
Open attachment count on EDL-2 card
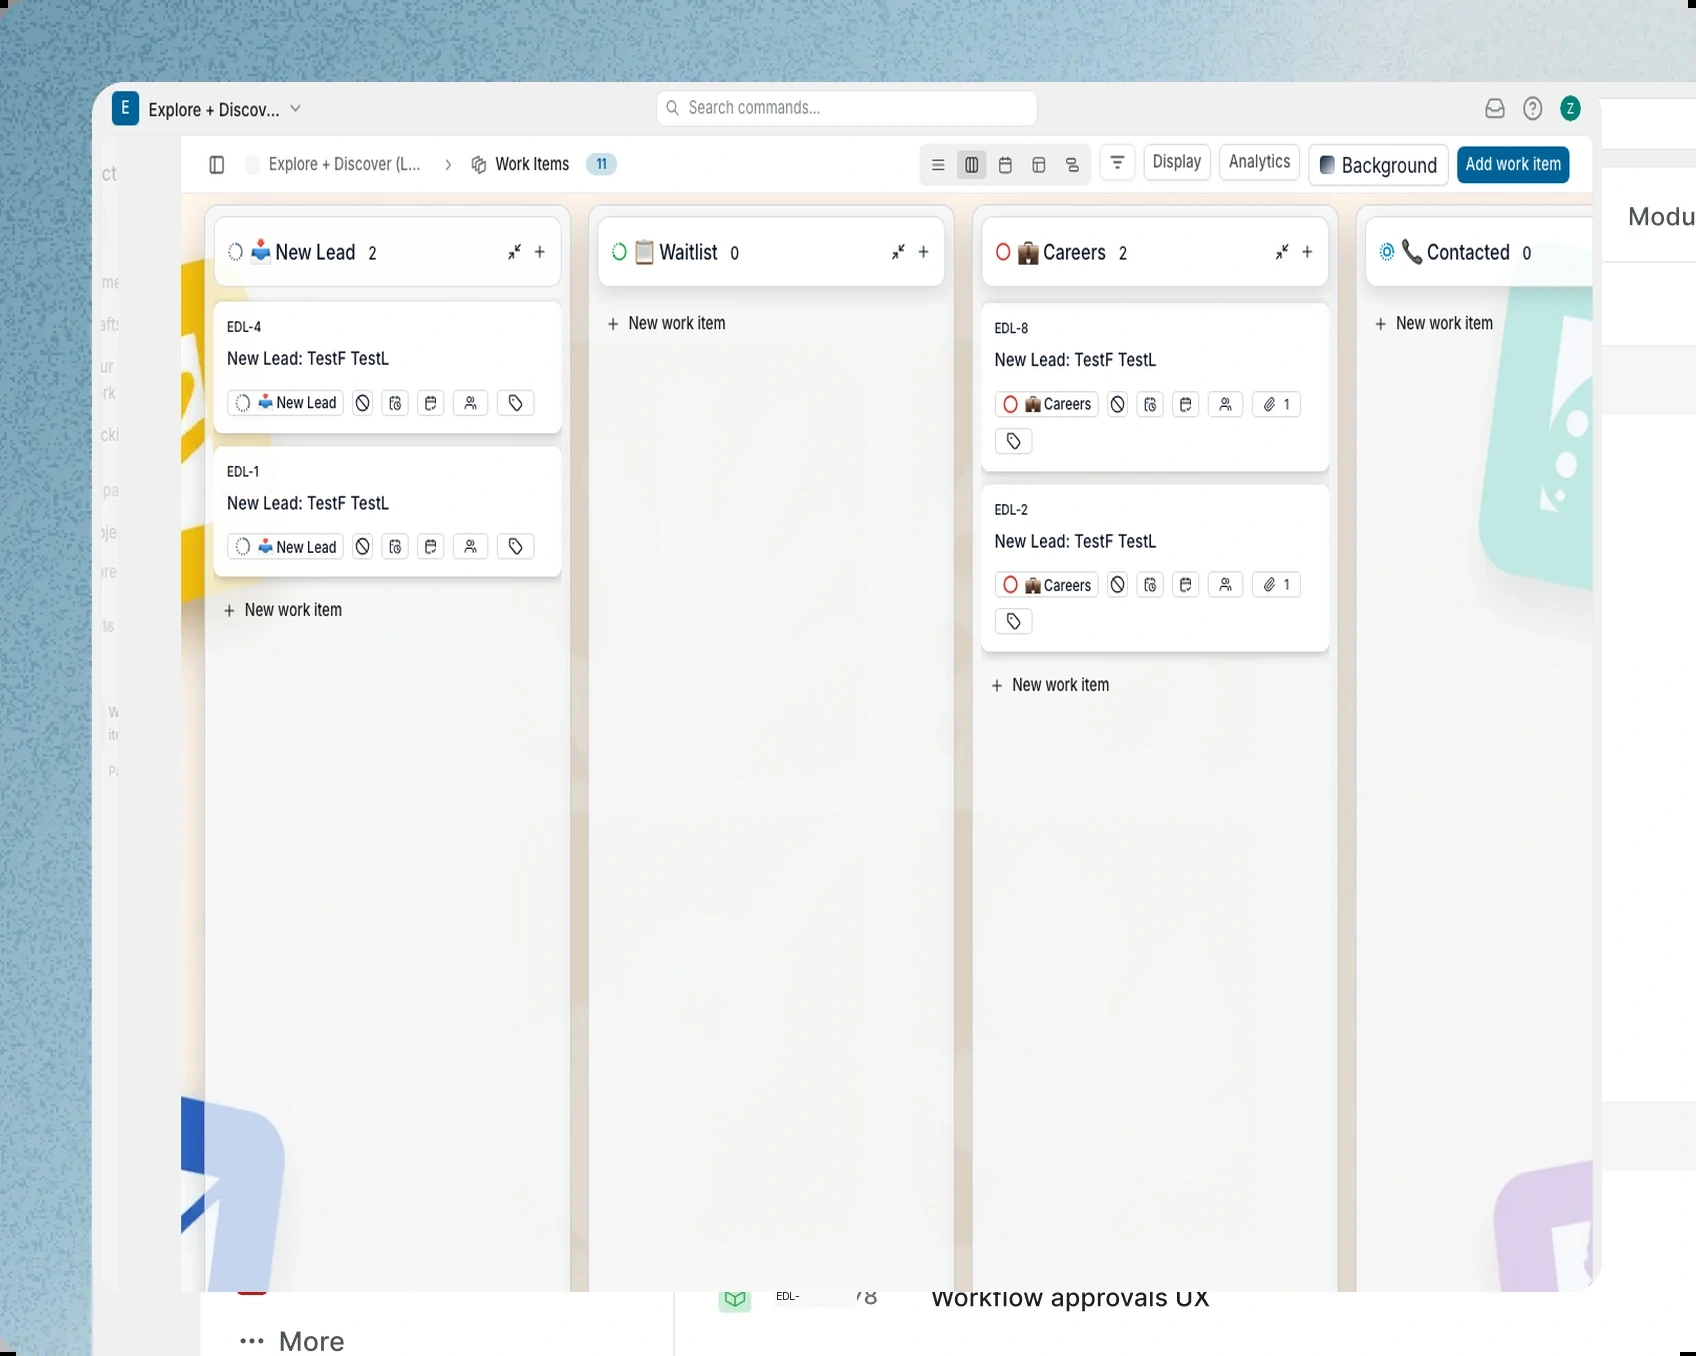coord(1276,585)
